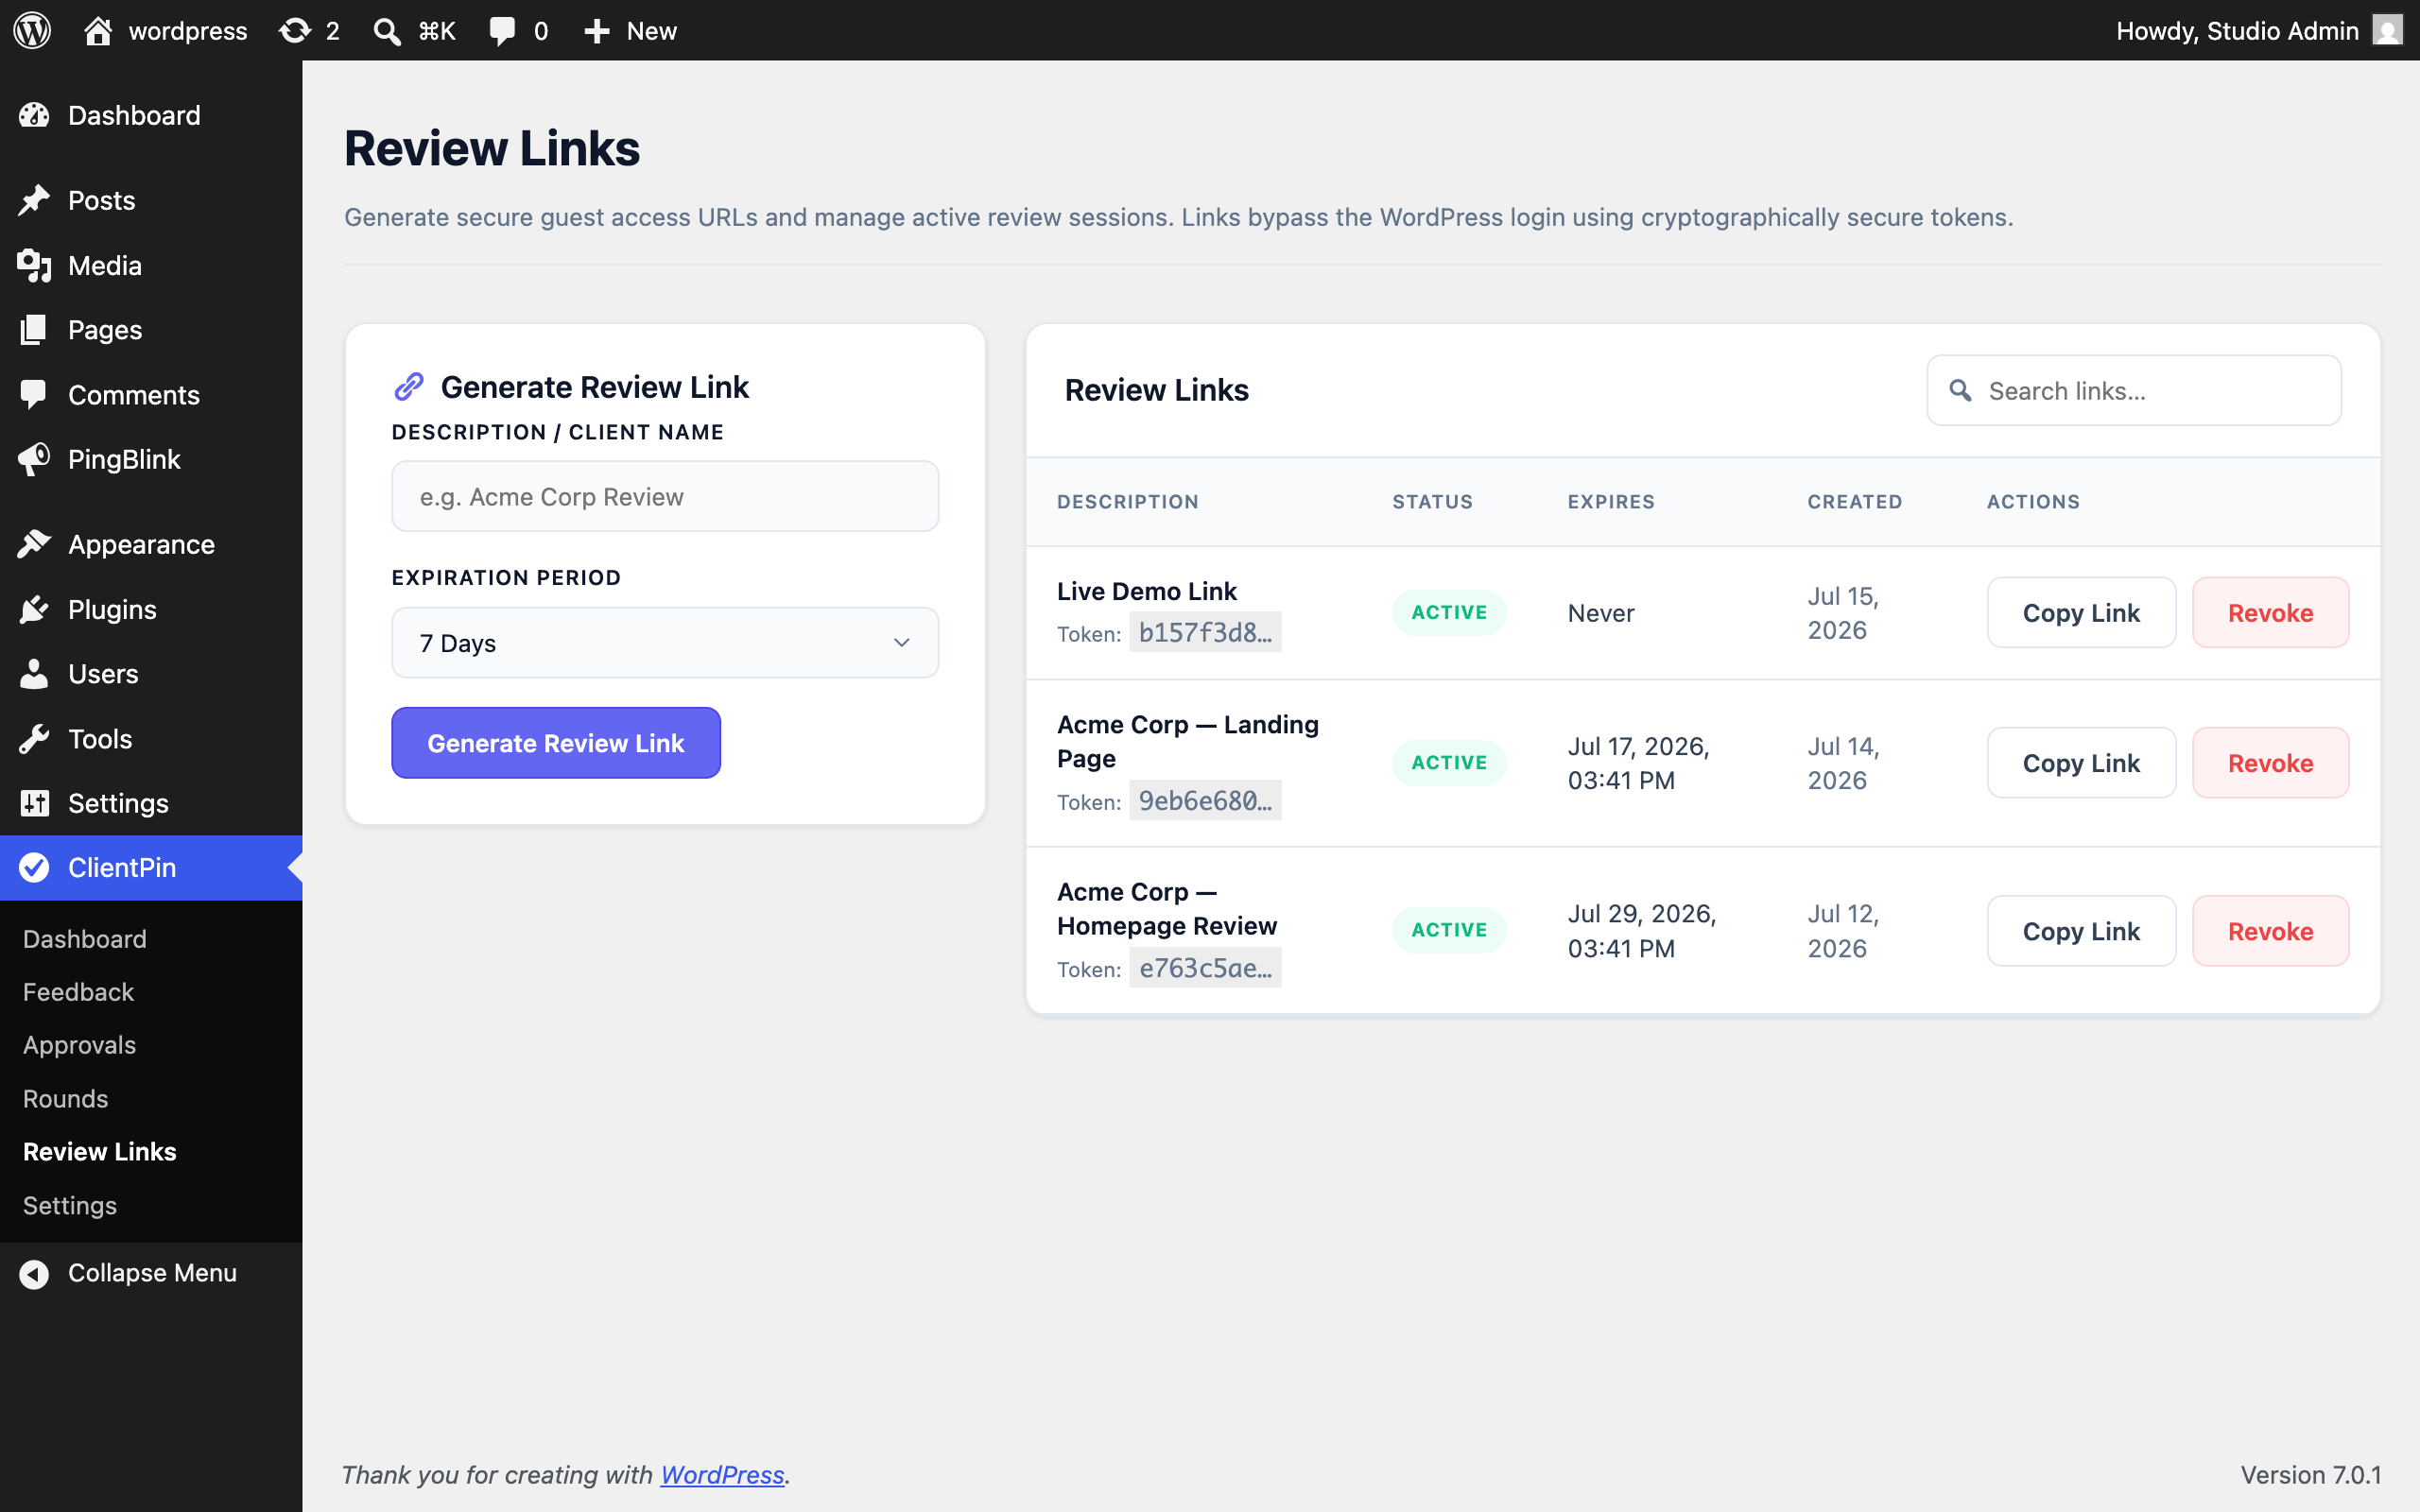Click the updates icon showing 2
The width and height of the screenshot is (2420, 1512).
coord(294,30)
